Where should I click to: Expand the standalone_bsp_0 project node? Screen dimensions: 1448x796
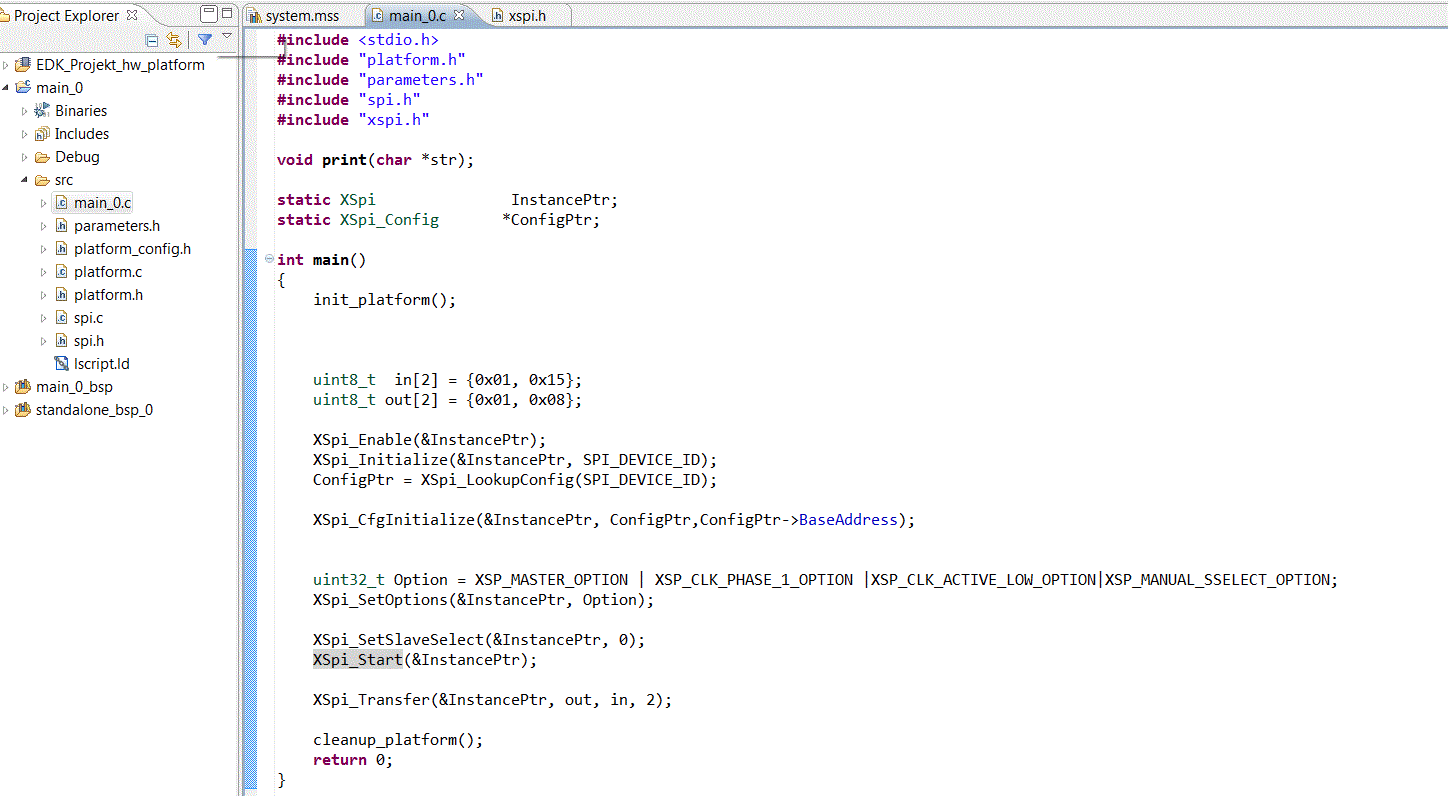click(6, 410)
